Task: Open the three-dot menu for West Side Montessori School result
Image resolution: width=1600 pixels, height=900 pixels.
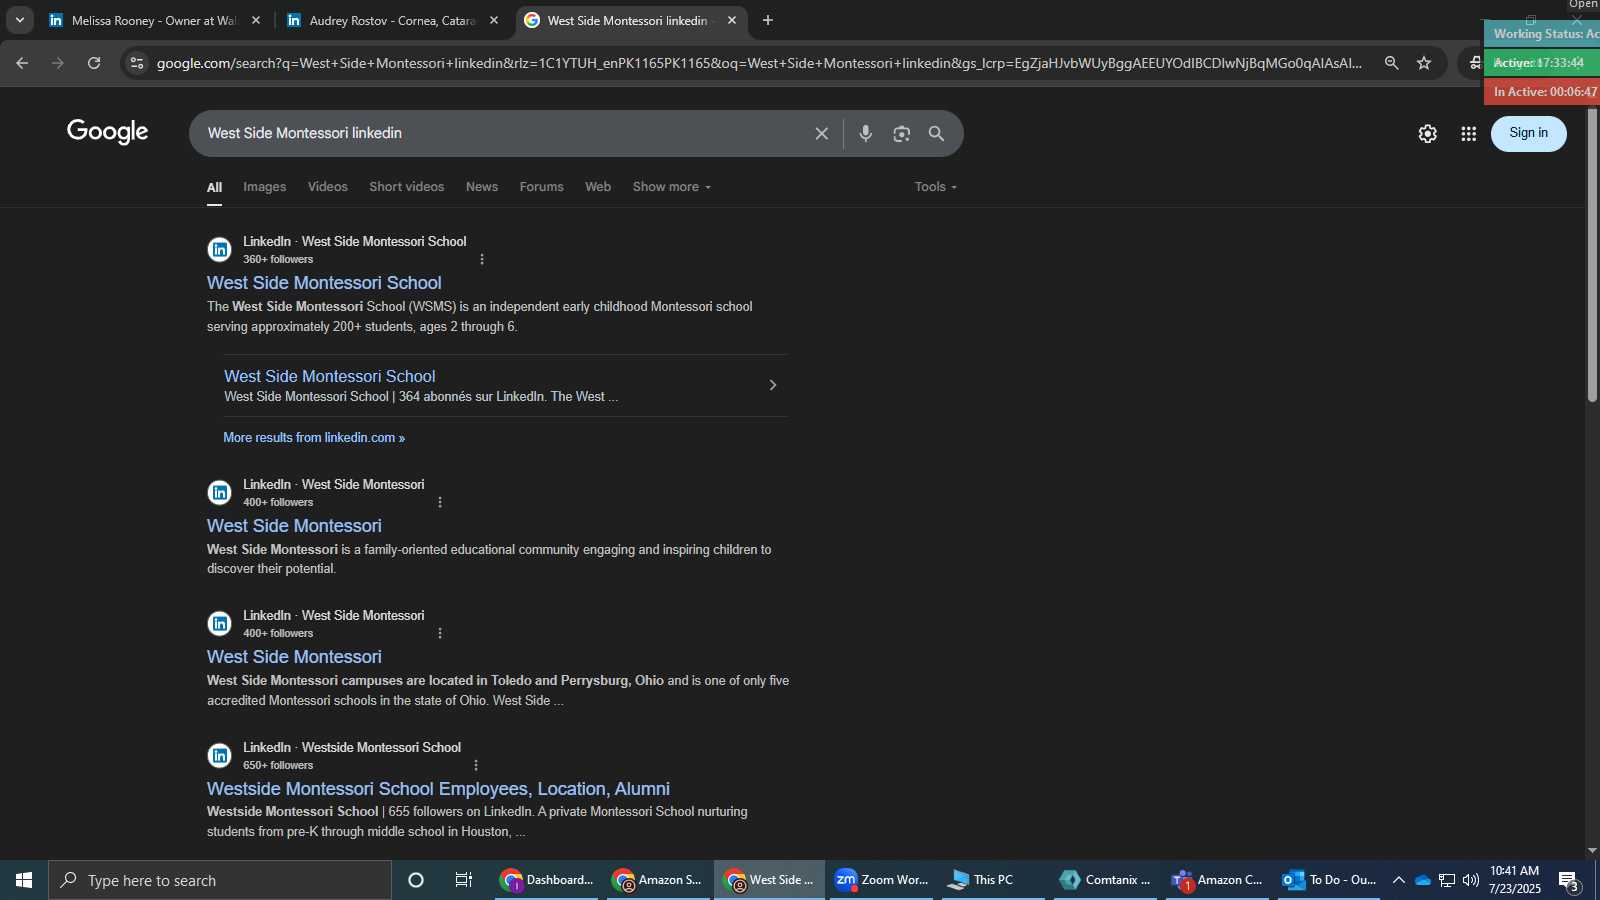Action: point(482,260)
